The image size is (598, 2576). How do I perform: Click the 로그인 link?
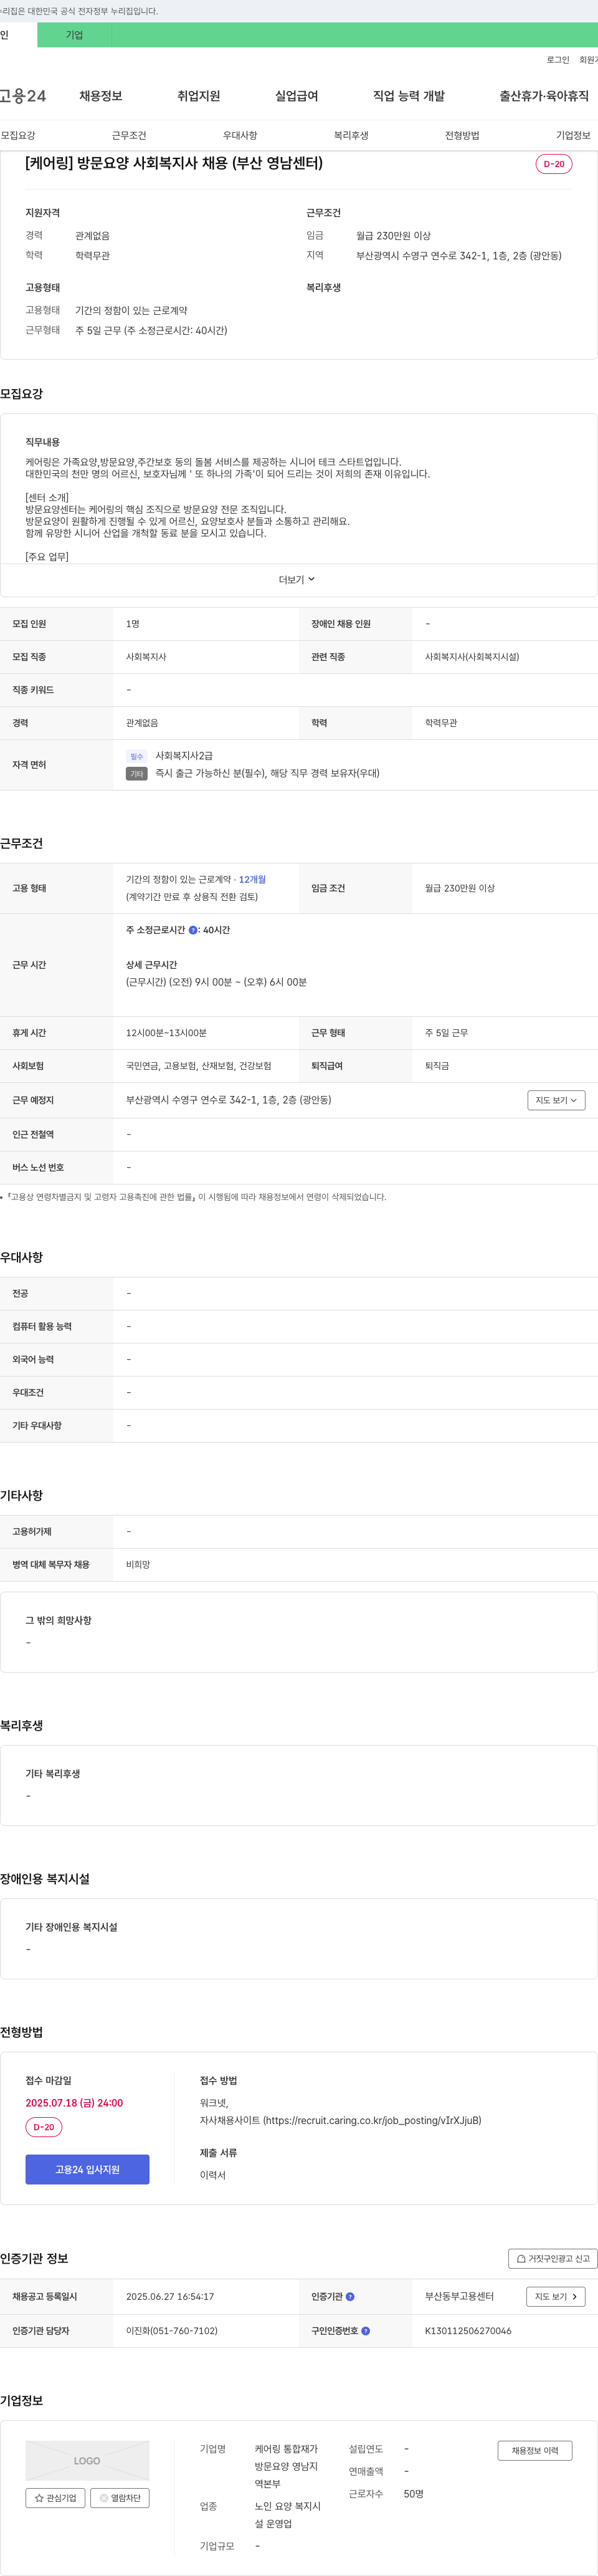tap(558, 60)
